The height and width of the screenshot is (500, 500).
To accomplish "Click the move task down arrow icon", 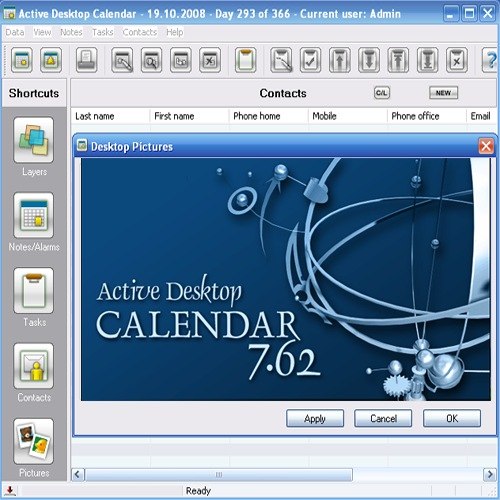I will tap(369, 60).
